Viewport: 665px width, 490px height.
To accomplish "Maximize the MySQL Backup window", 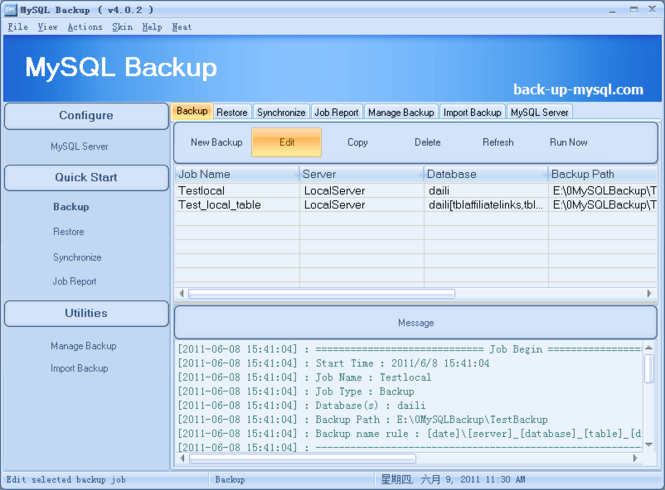I will point(634,9).
